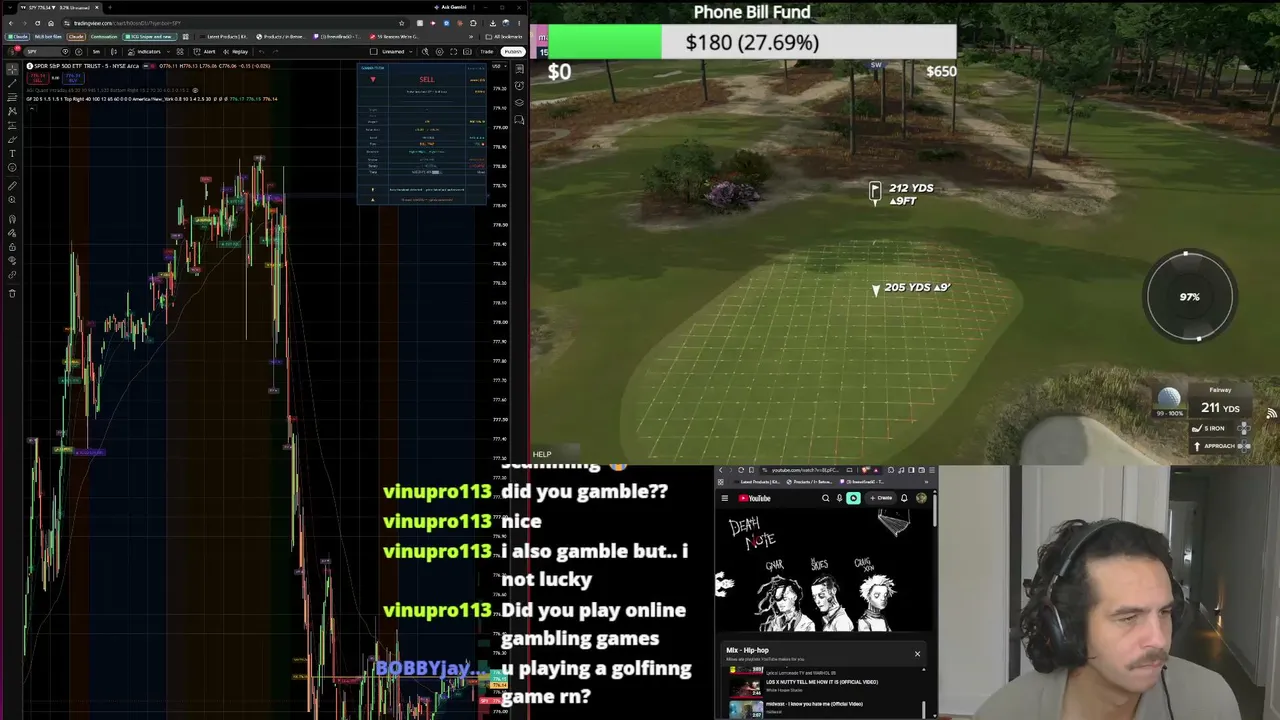Screen dimensions: 1280x720
Task: Click the YouTube Create button
Action: [x=883, y=498]
